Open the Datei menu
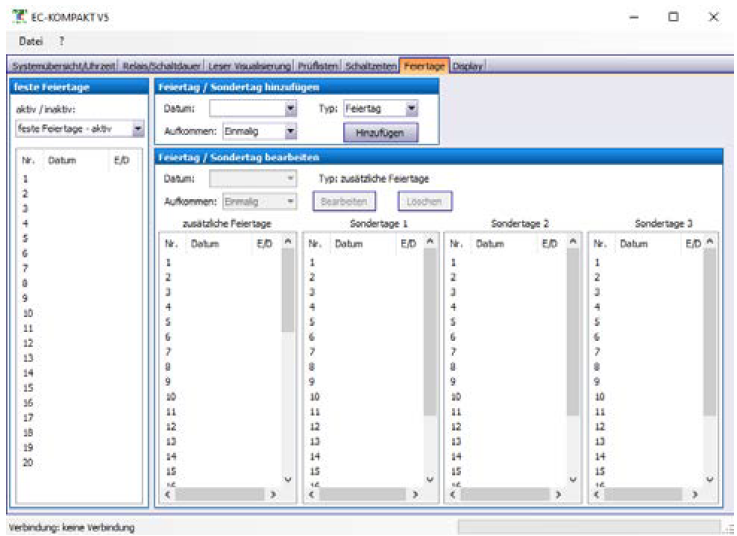The width and height of the screenshot is (737, 536). coord(31,41)
